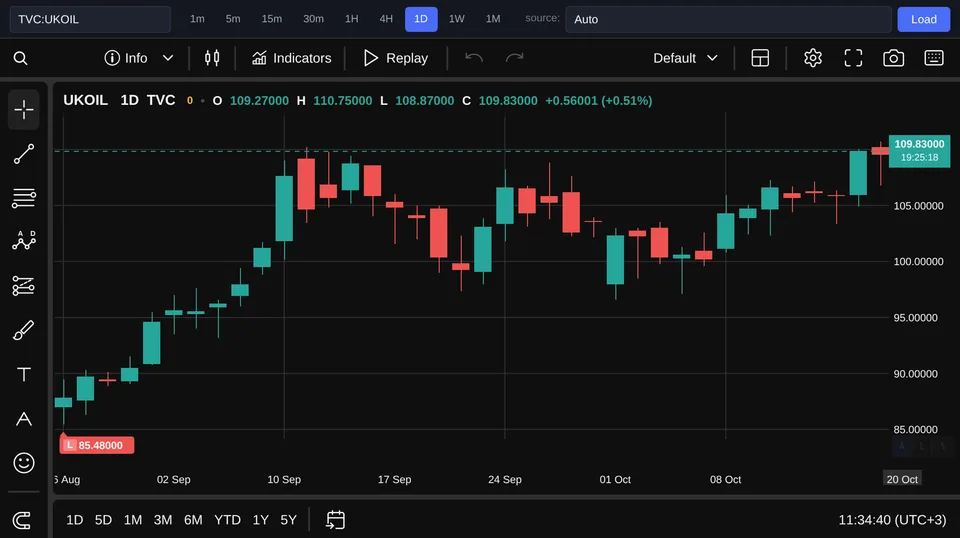Set the 5D date range
Image resolution: width=960 pixels, height=538 pixels.
pyautogui.click(x=103, y=520)
